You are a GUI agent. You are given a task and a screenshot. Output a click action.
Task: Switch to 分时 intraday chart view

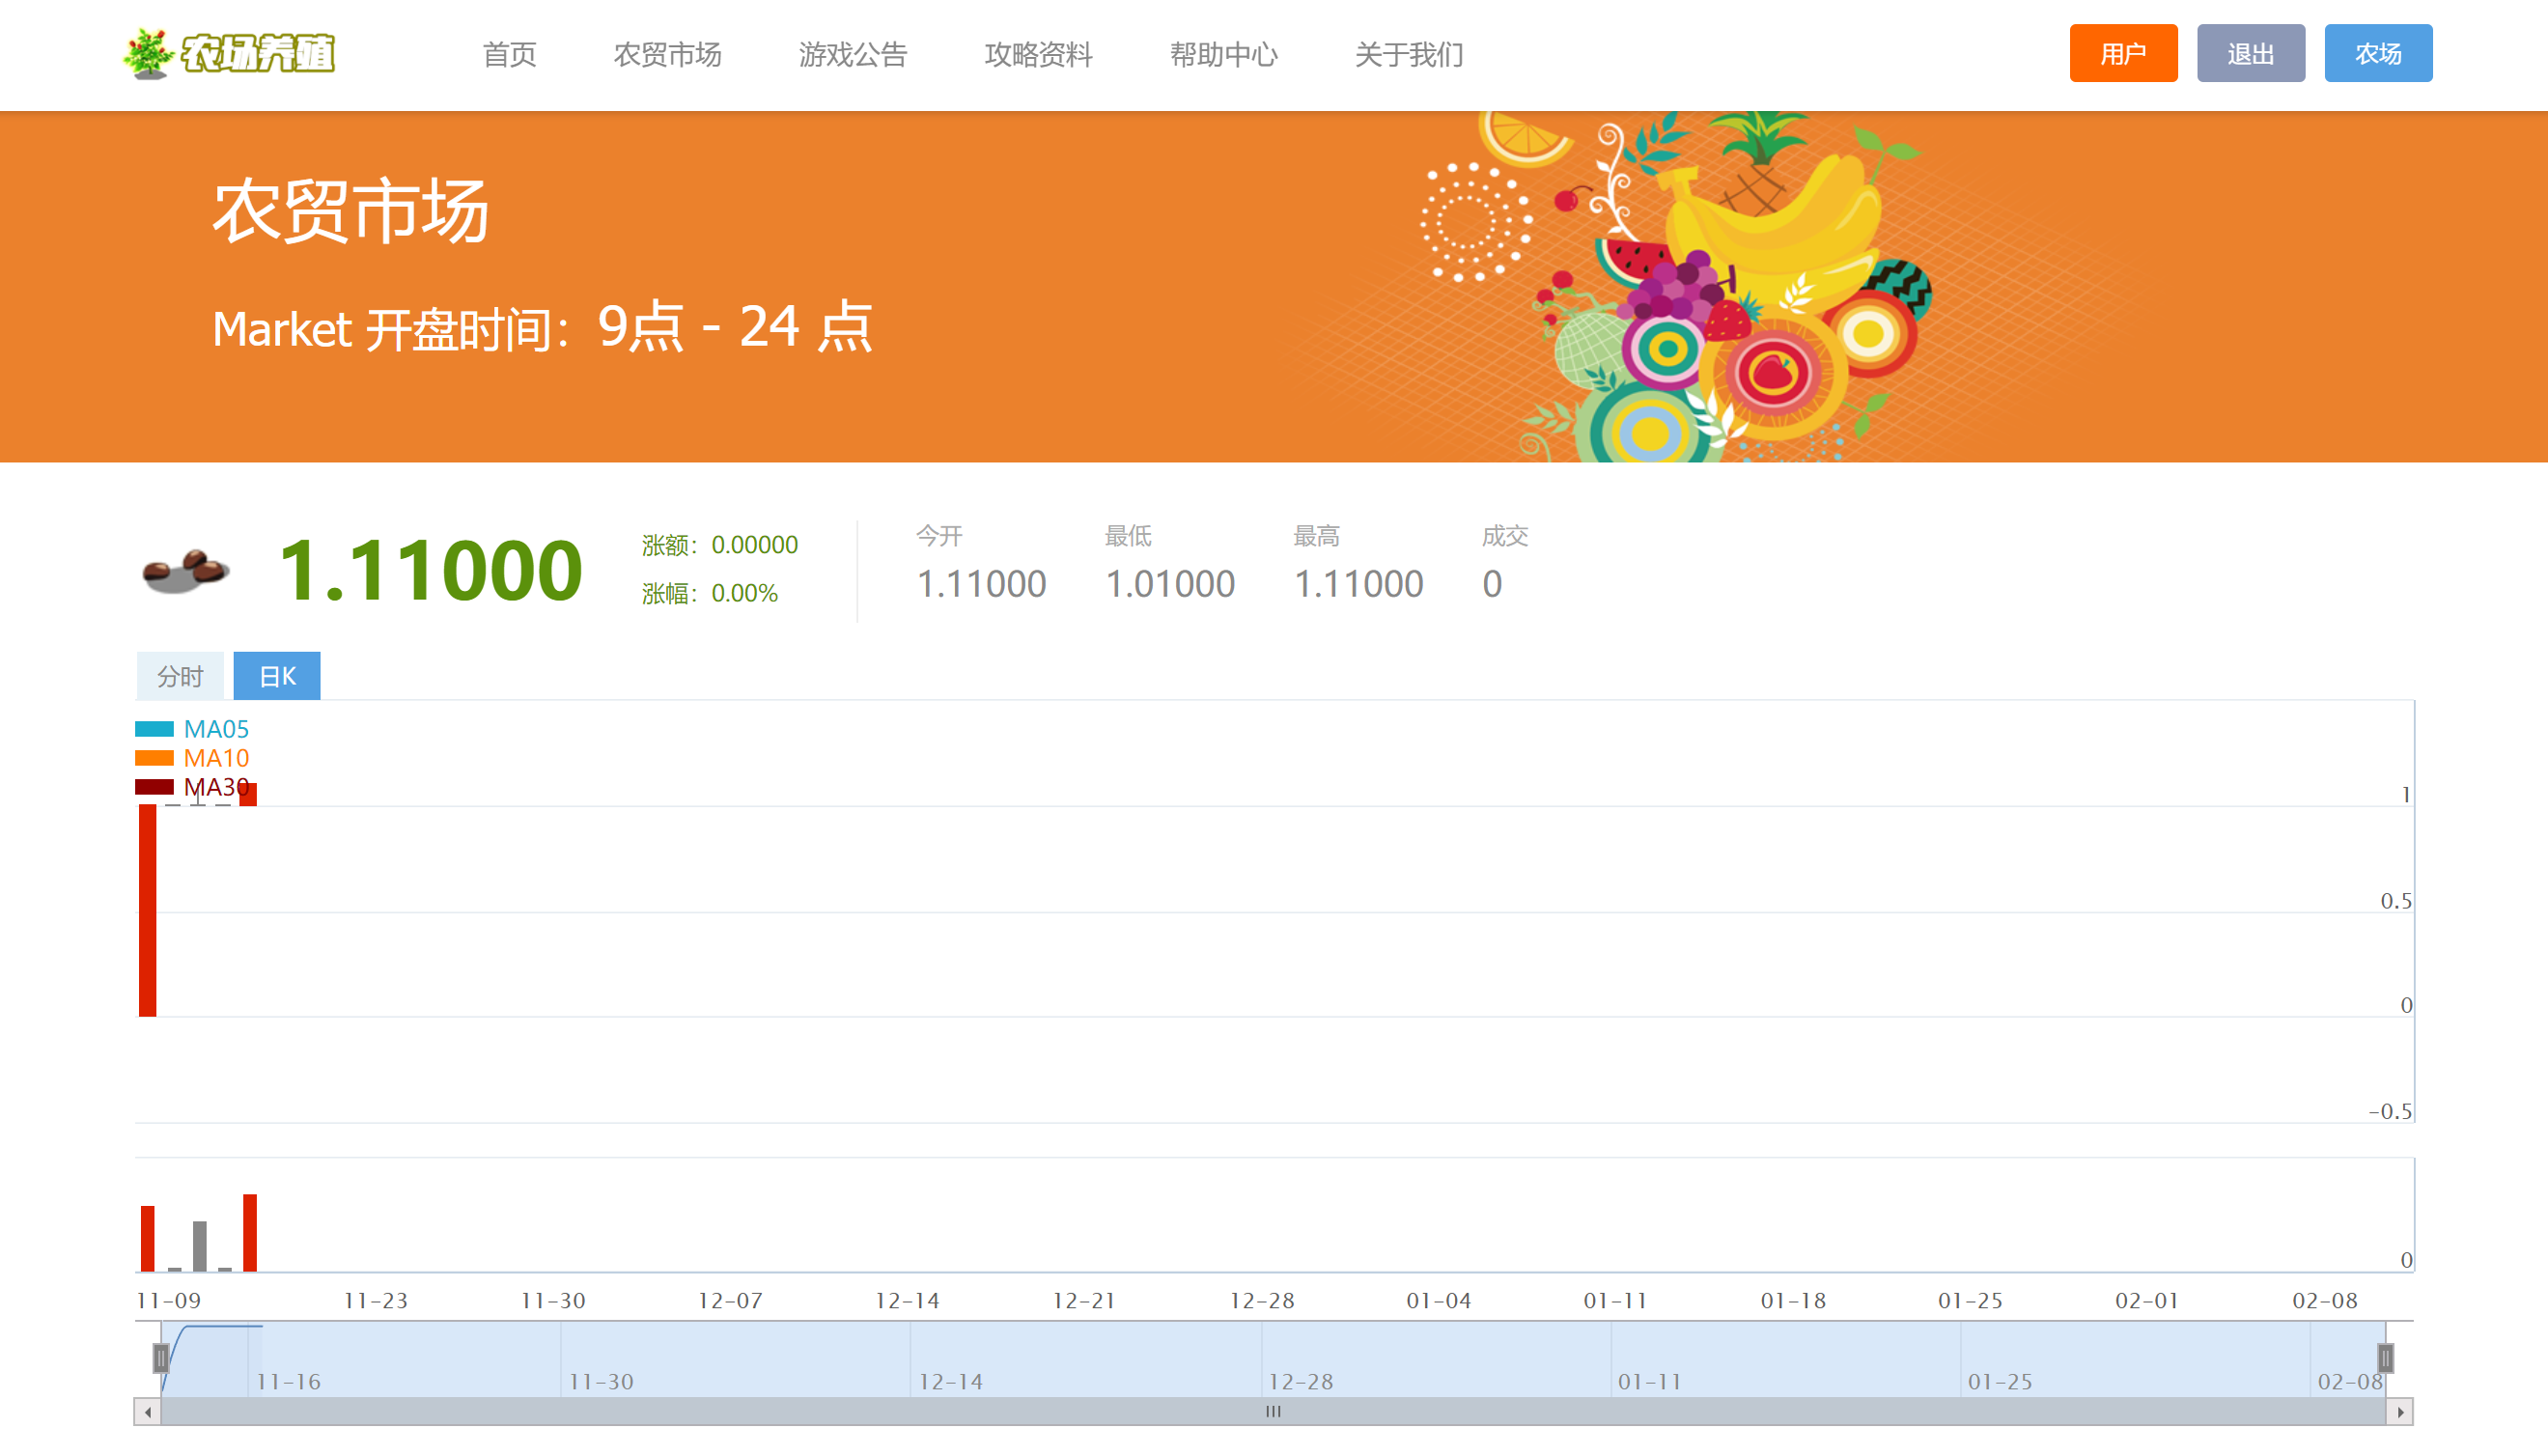(x=179, y=677)
